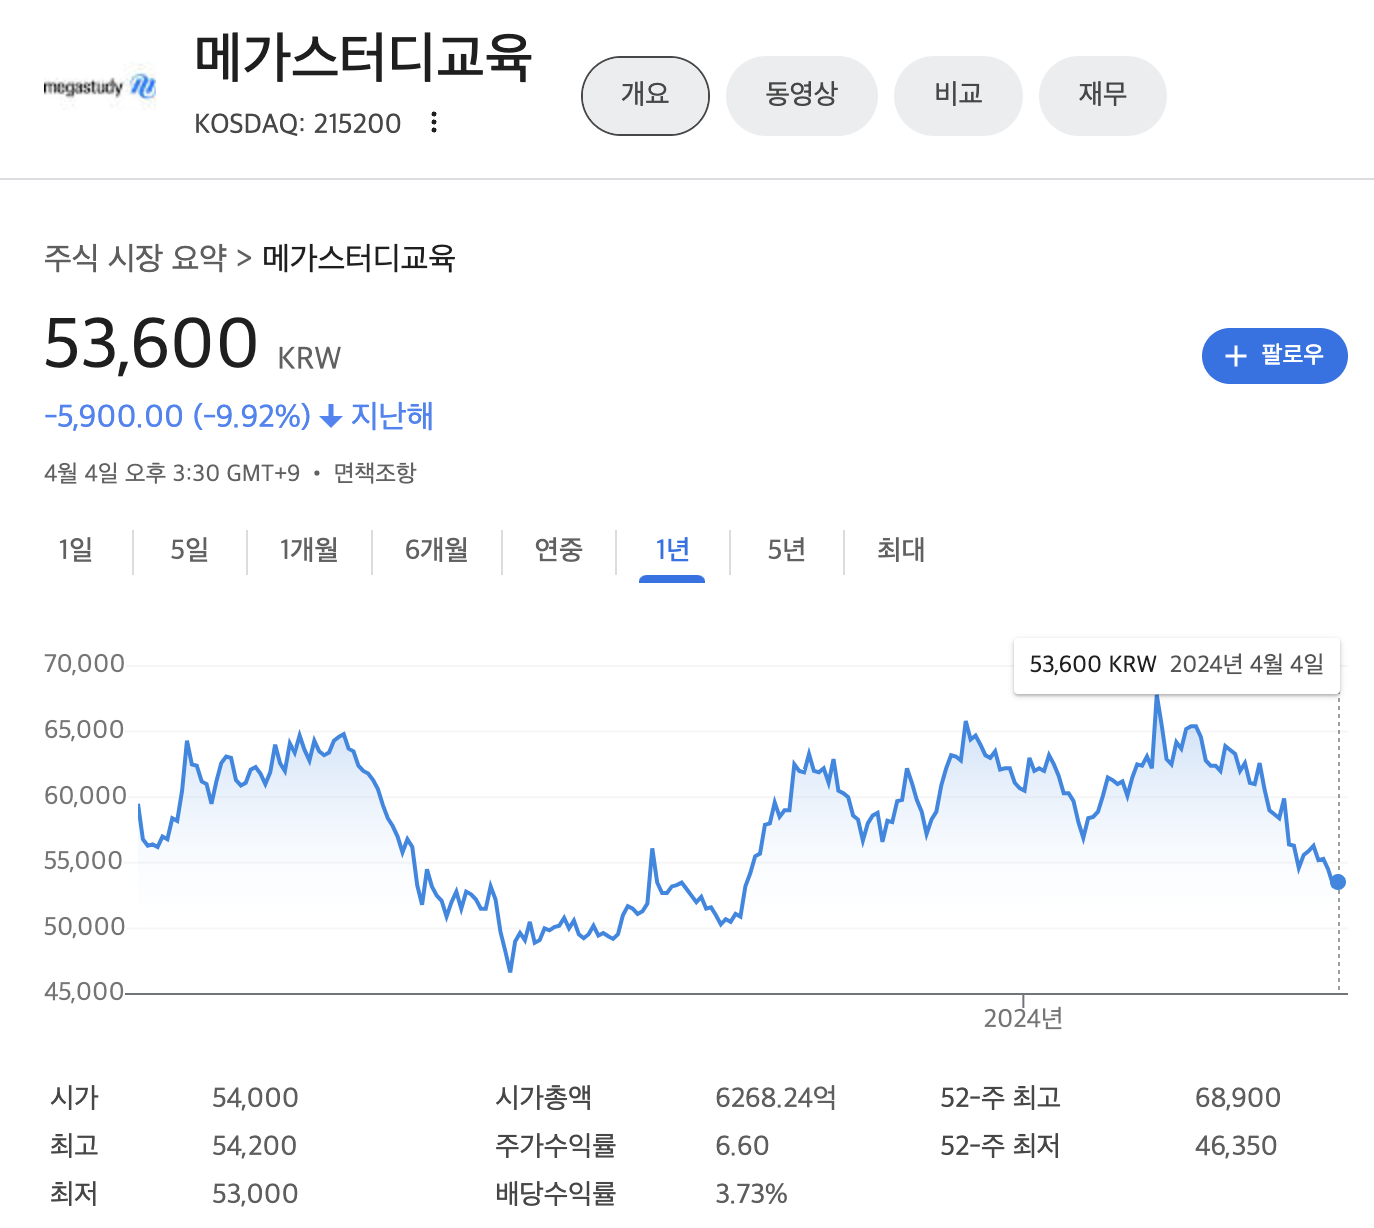The height and width of the screenshot is (1228, 1374).
Task: Click the 52-주 최저 value 46,350
Action: coord(1236,1146)
